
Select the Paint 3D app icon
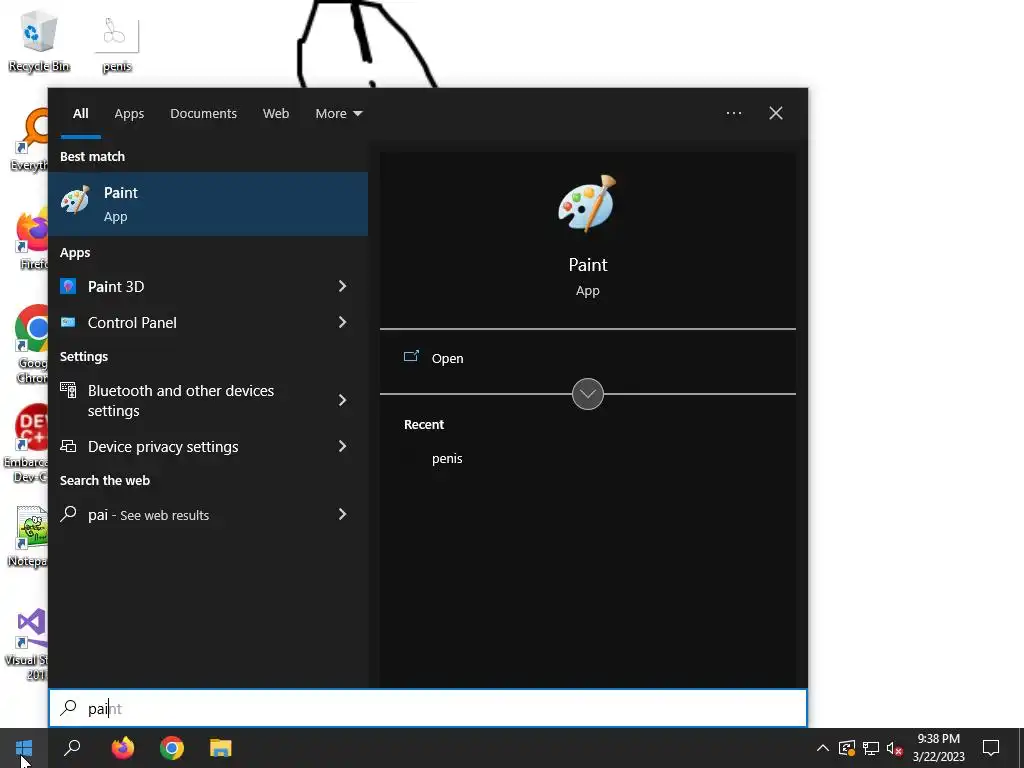point(68,286)
